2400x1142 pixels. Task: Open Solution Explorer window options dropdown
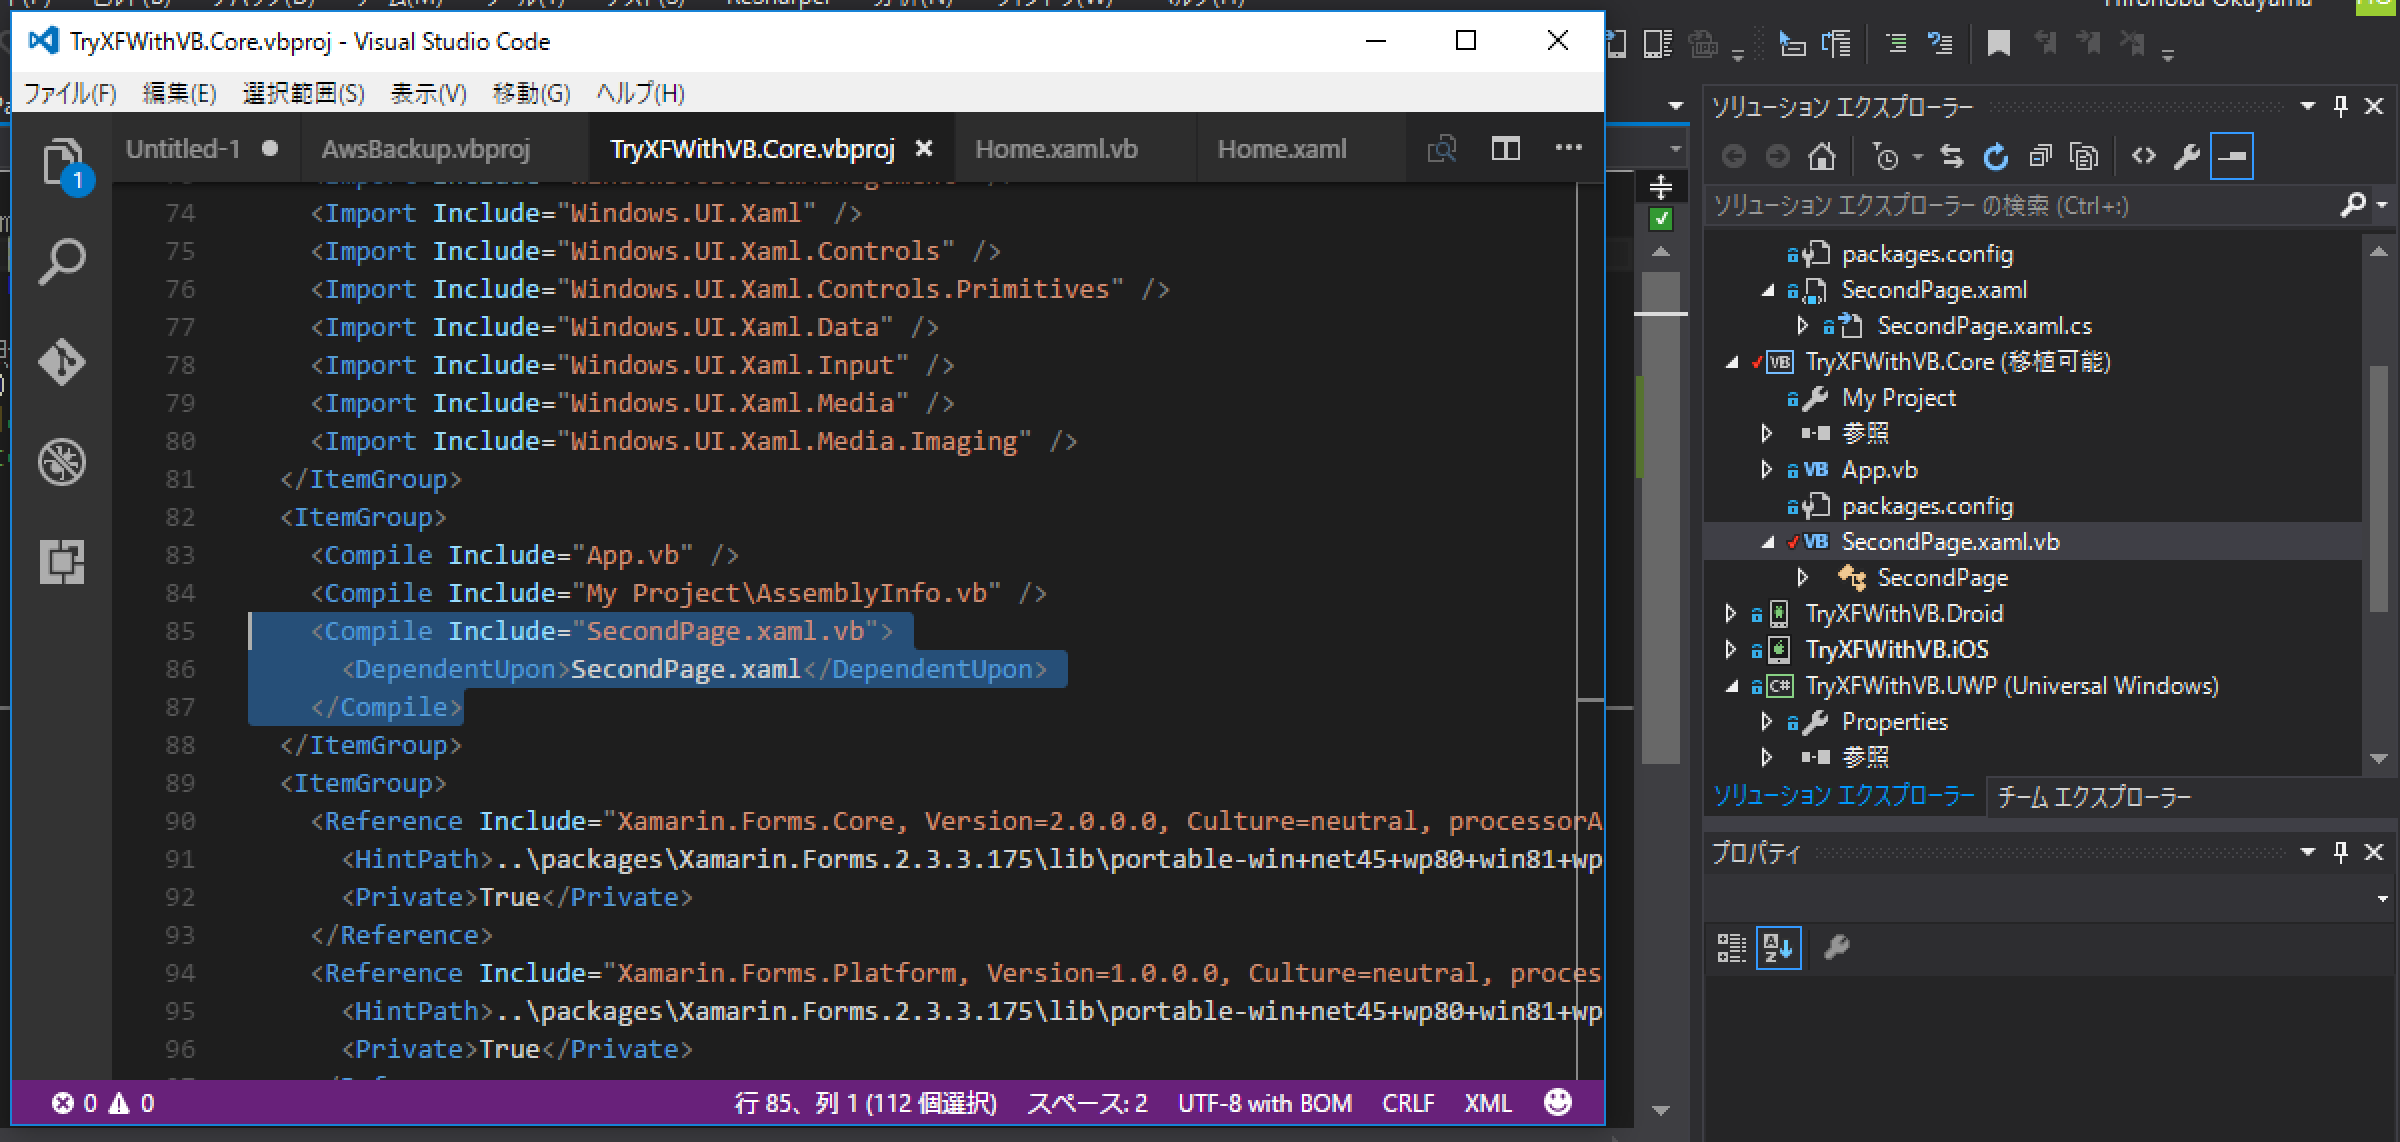coord(2308,106)
